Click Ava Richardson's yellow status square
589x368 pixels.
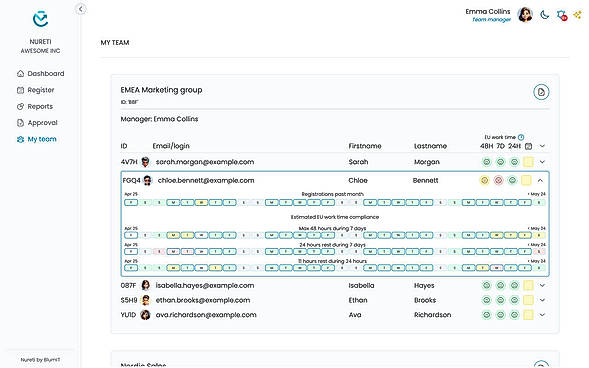click(528, 315)
